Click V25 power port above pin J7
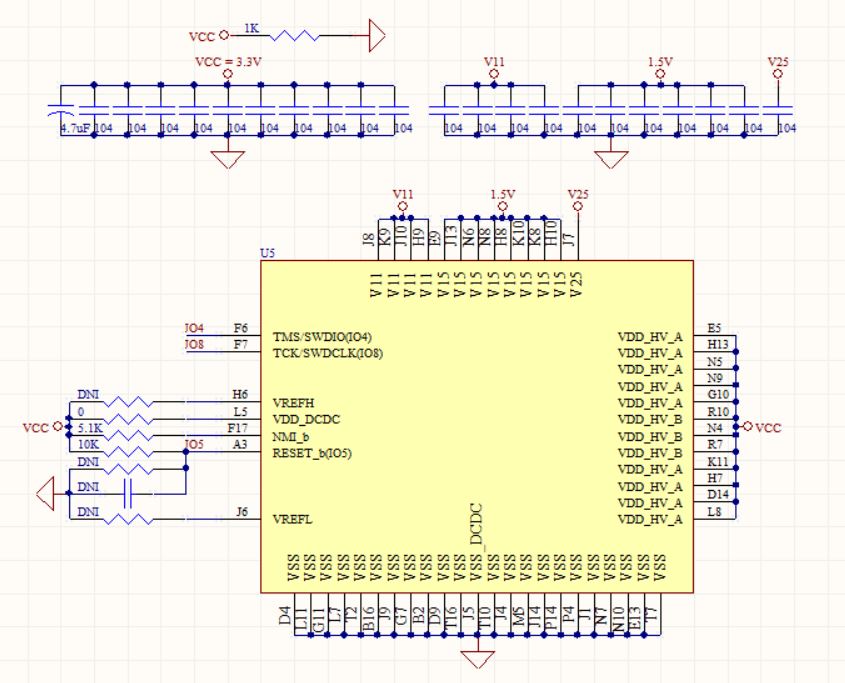Viewport: 845px width, 683px height. coord(578,201)
